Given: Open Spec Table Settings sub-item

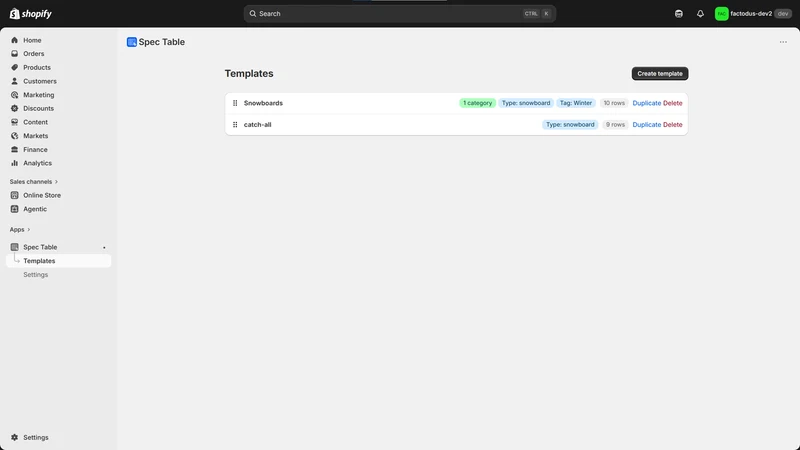Looking at the screenshot, I should pyautogui.click(x=36, y=274).
